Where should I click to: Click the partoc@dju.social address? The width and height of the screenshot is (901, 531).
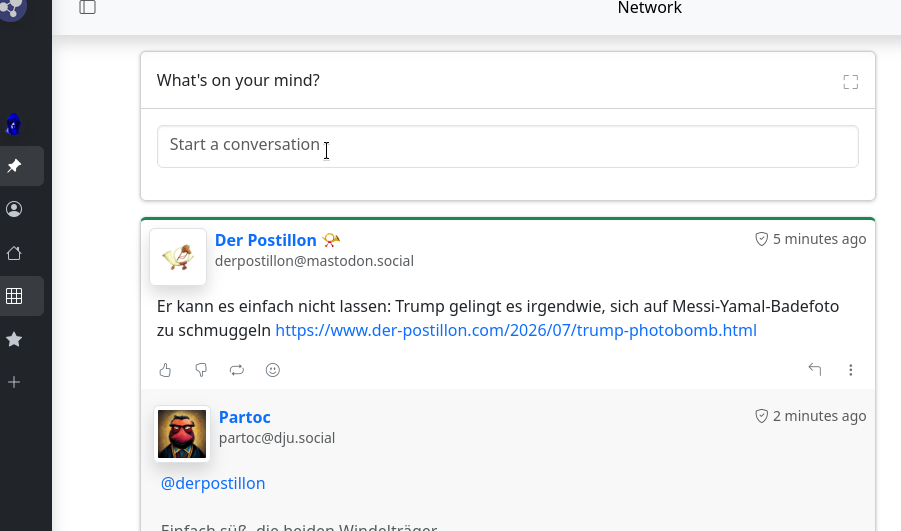click(277, 438)
